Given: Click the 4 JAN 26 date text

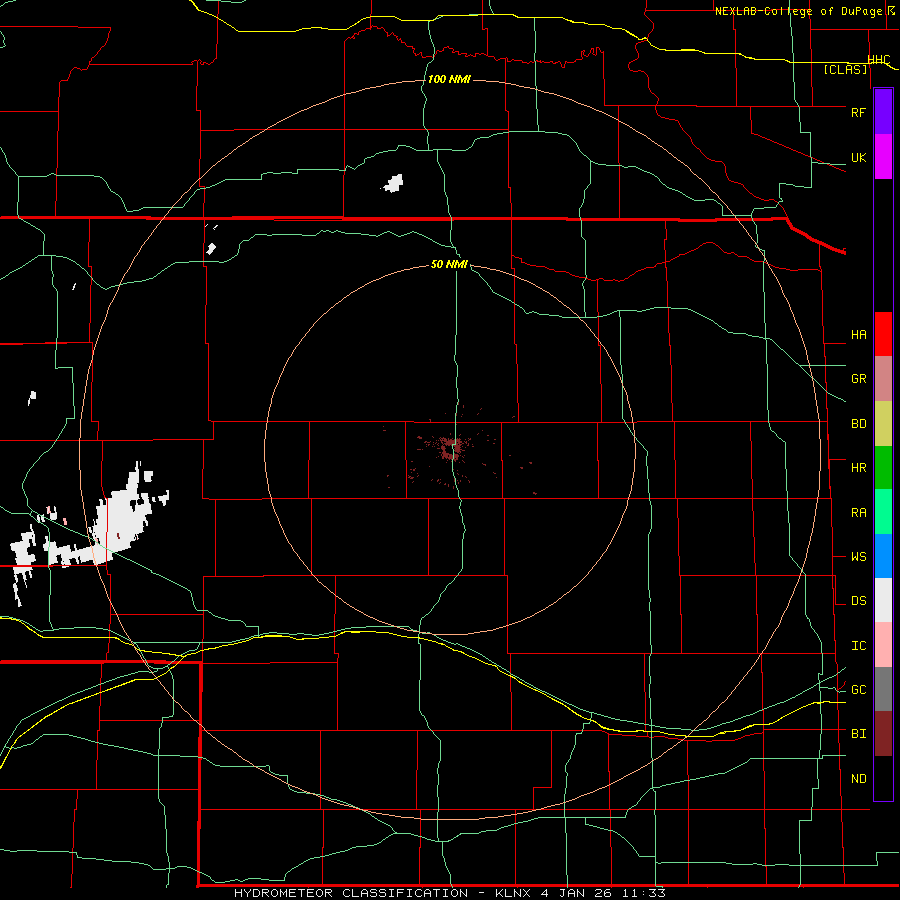Looking at the screenshot, I should (x=577, y=893).
